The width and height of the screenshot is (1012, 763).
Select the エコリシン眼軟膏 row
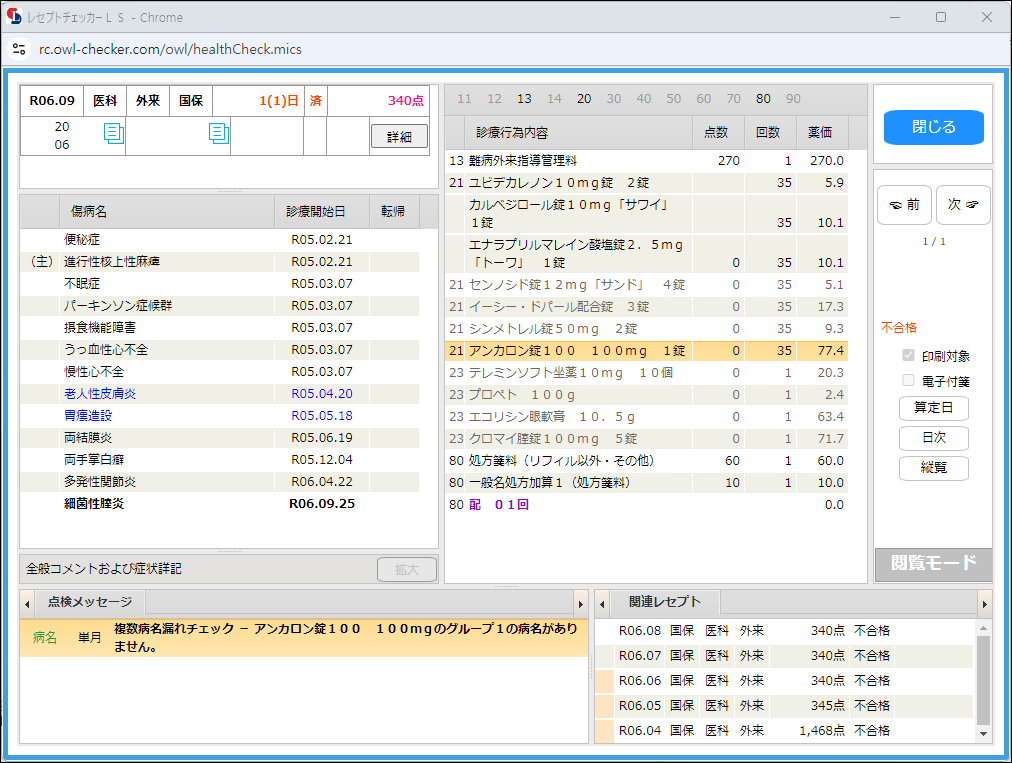(x=646, y=417)
